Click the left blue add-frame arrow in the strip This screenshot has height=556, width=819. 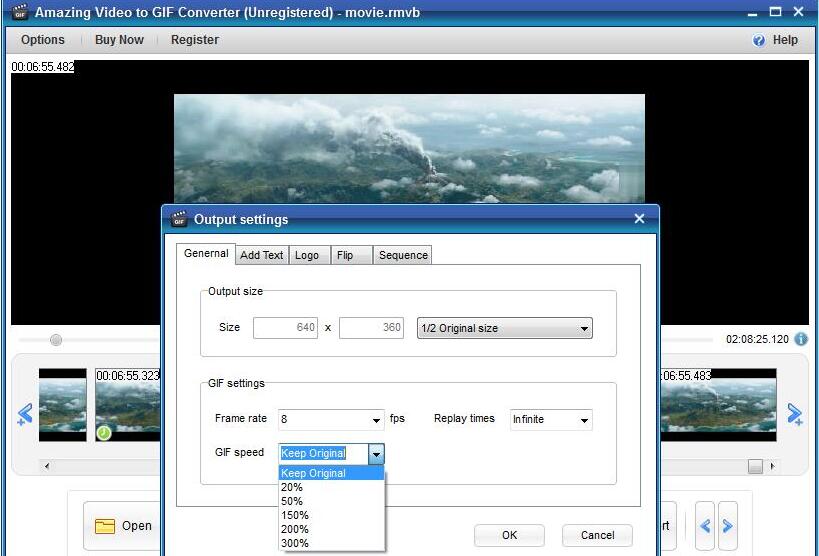pos(25,414)
